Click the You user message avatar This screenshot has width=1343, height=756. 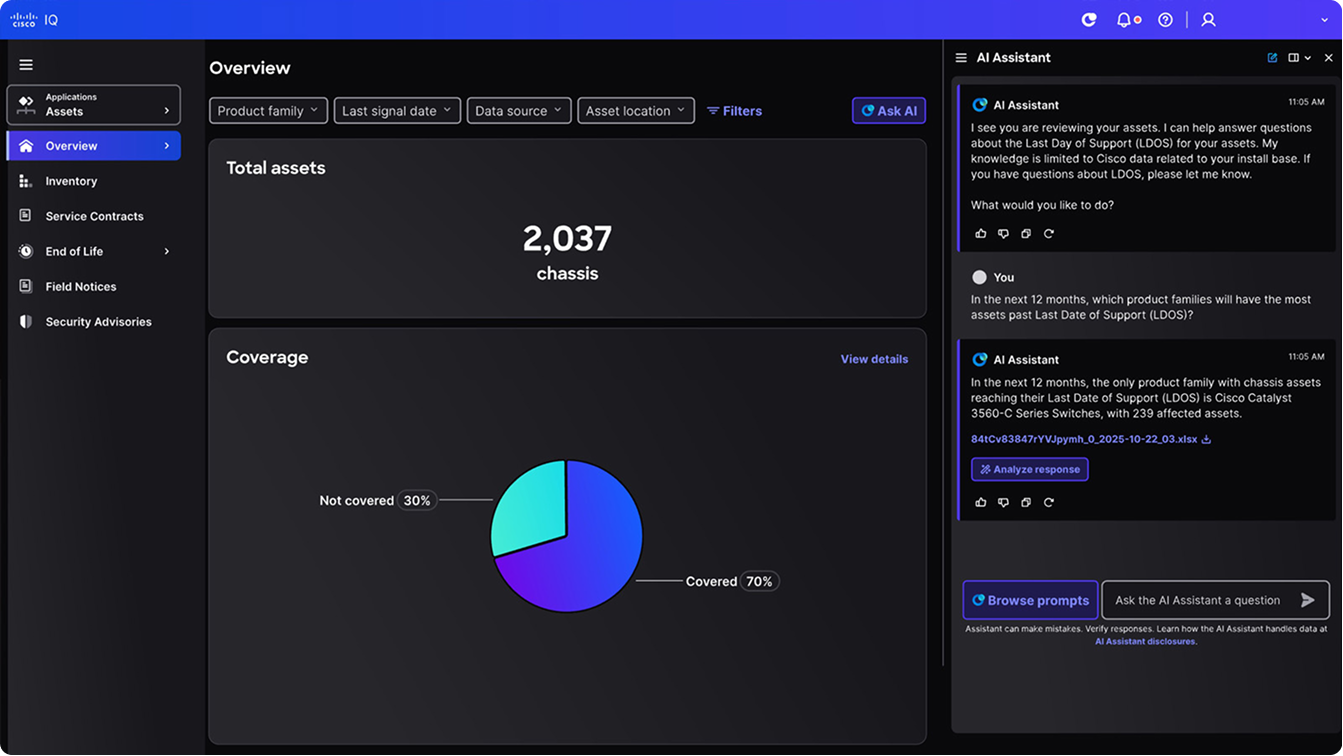click(979, 277)
